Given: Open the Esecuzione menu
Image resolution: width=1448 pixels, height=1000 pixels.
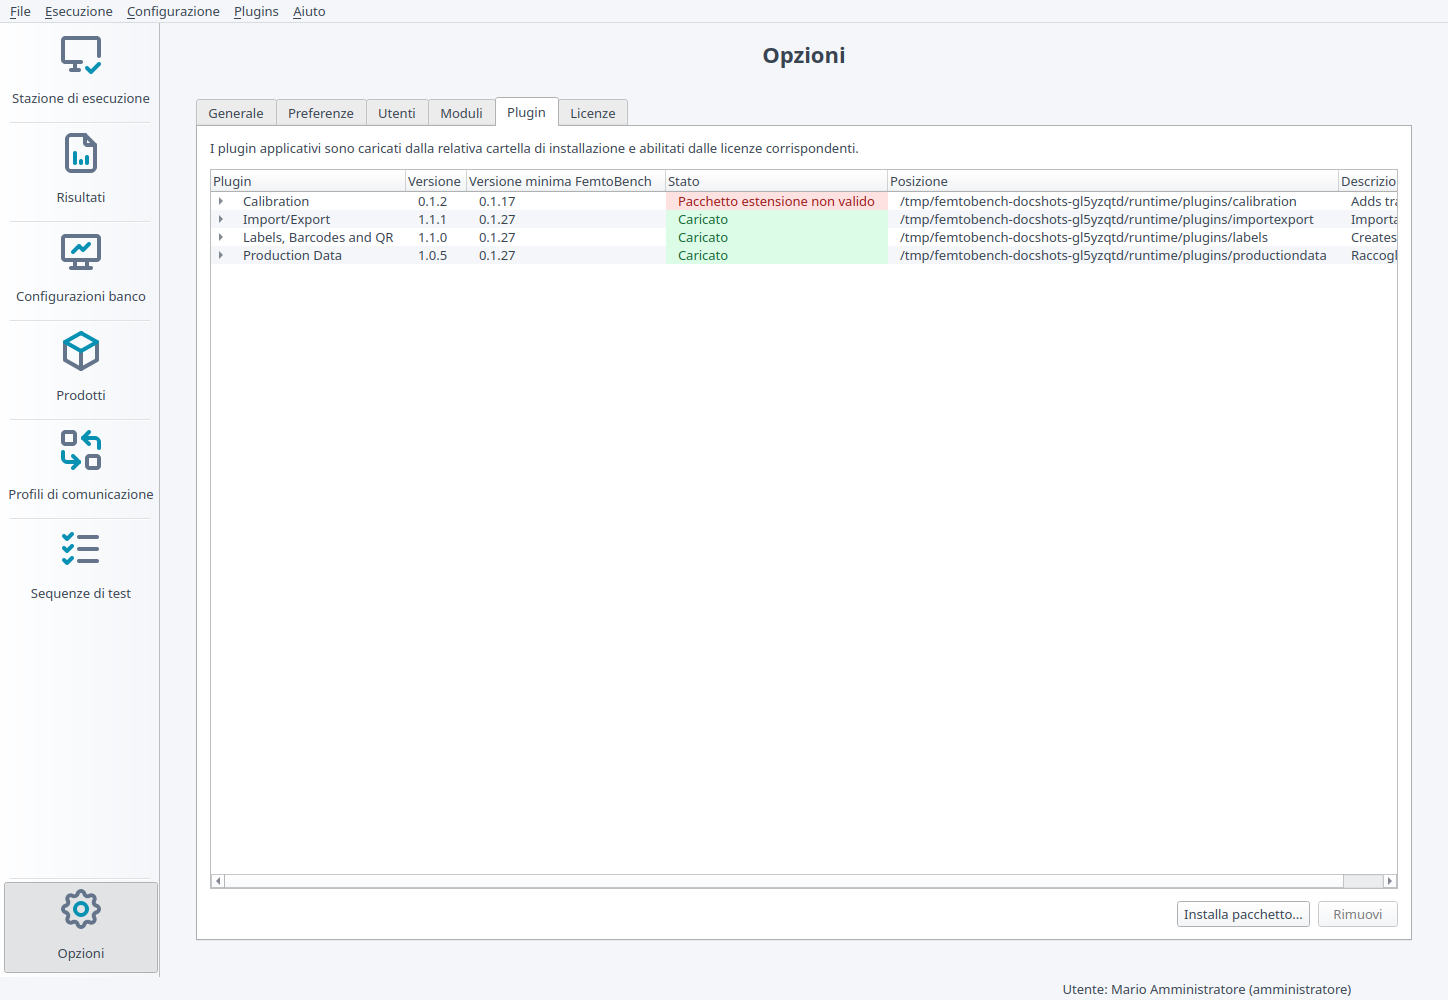Looking at the screenshot, I should point(79,11).
